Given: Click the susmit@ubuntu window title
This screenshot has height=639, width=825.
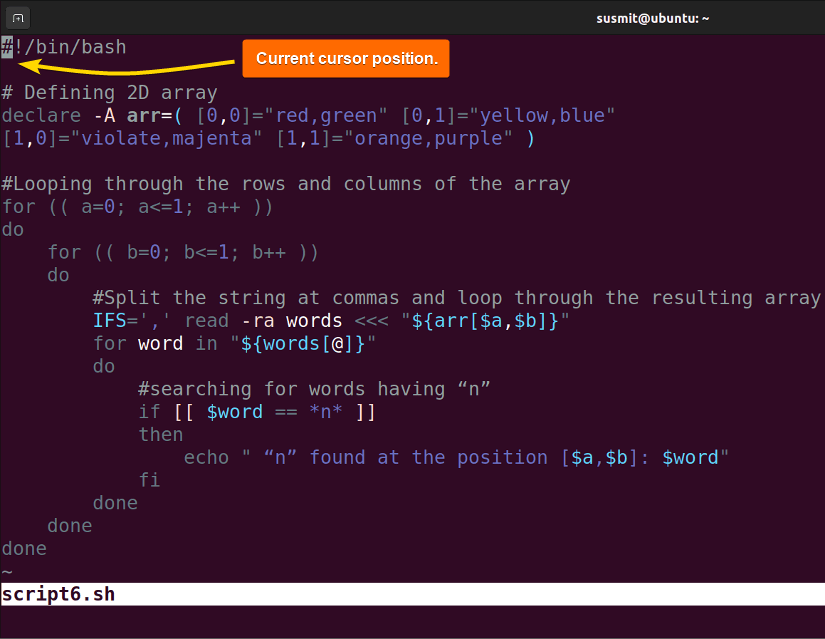Looking at the screenshot, I should pos(652,18).
